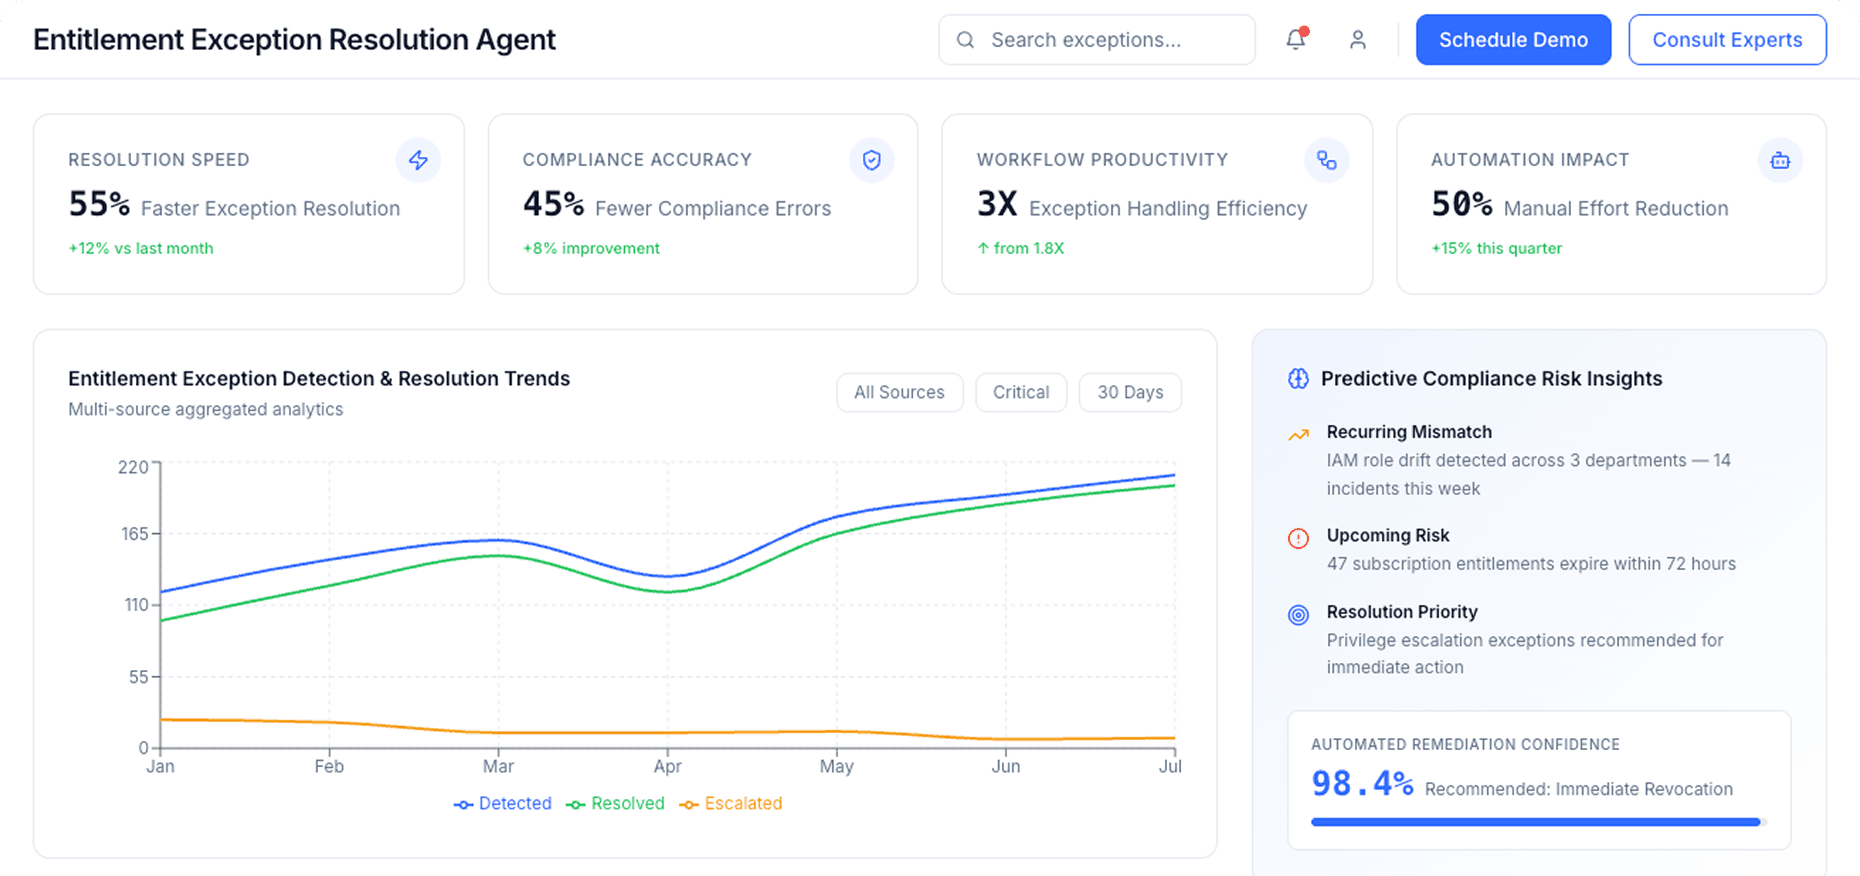1860x876 pixels.
Task: Click the brain icon beside Predictive Compliance
Action: click(1298, 379)
